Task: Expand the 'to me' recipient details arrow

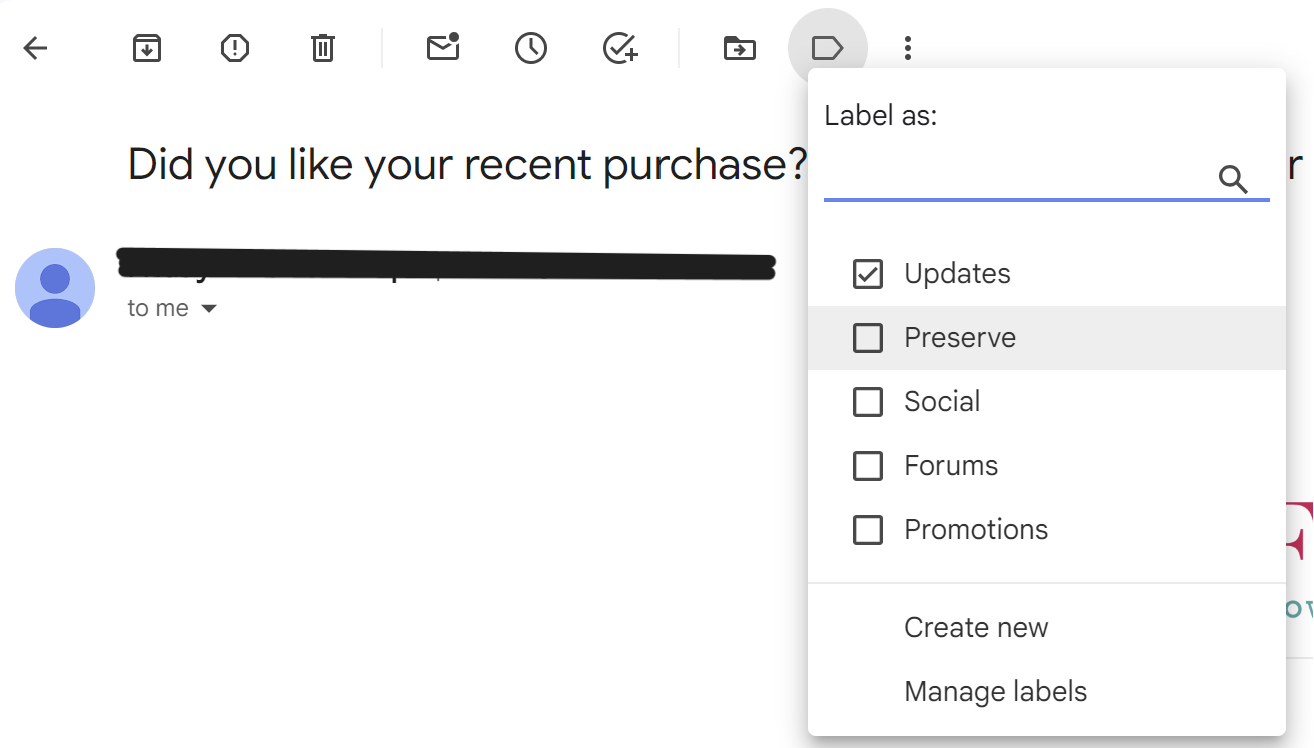Action: pos(209,309)
